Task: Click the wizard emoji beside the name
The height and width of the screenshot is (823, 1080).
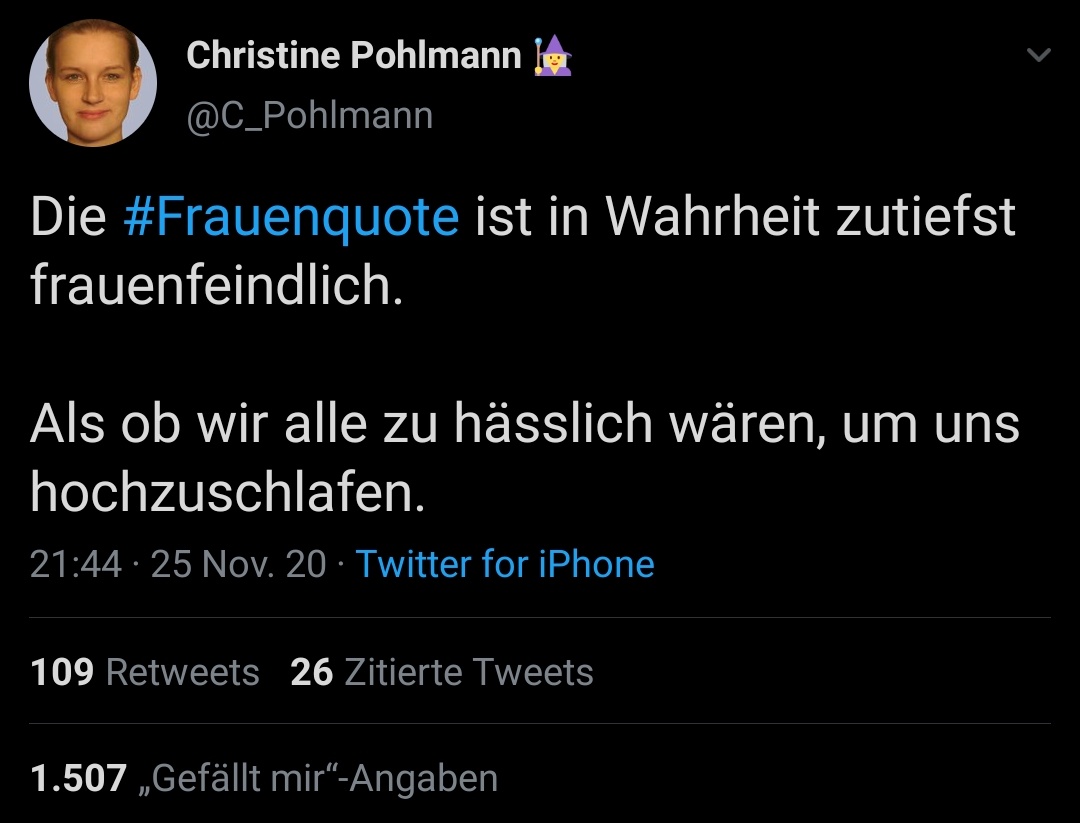Action: click(553, 56)
